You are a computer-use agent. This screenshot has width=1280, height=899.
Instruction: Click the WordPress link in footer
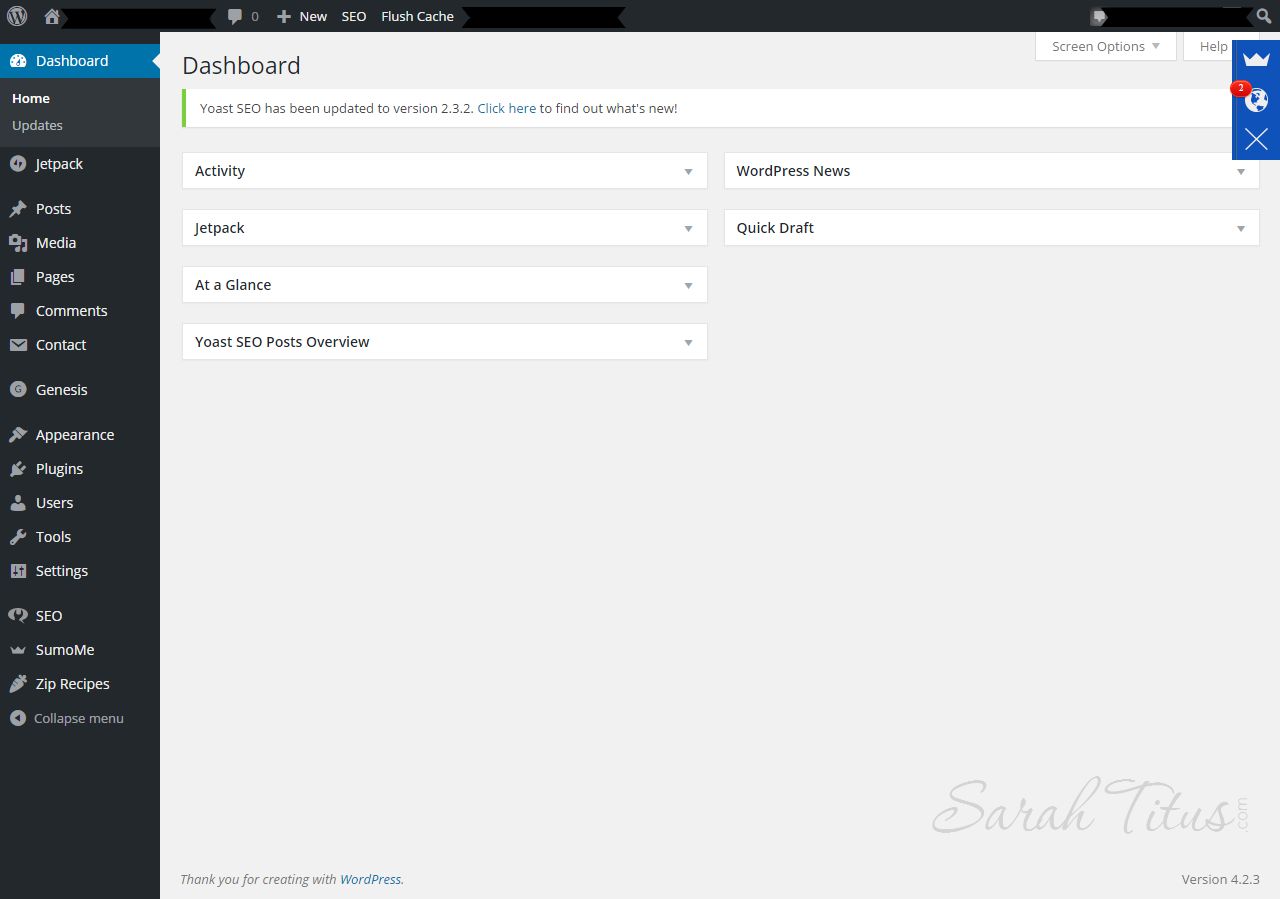tap(370, 879)
